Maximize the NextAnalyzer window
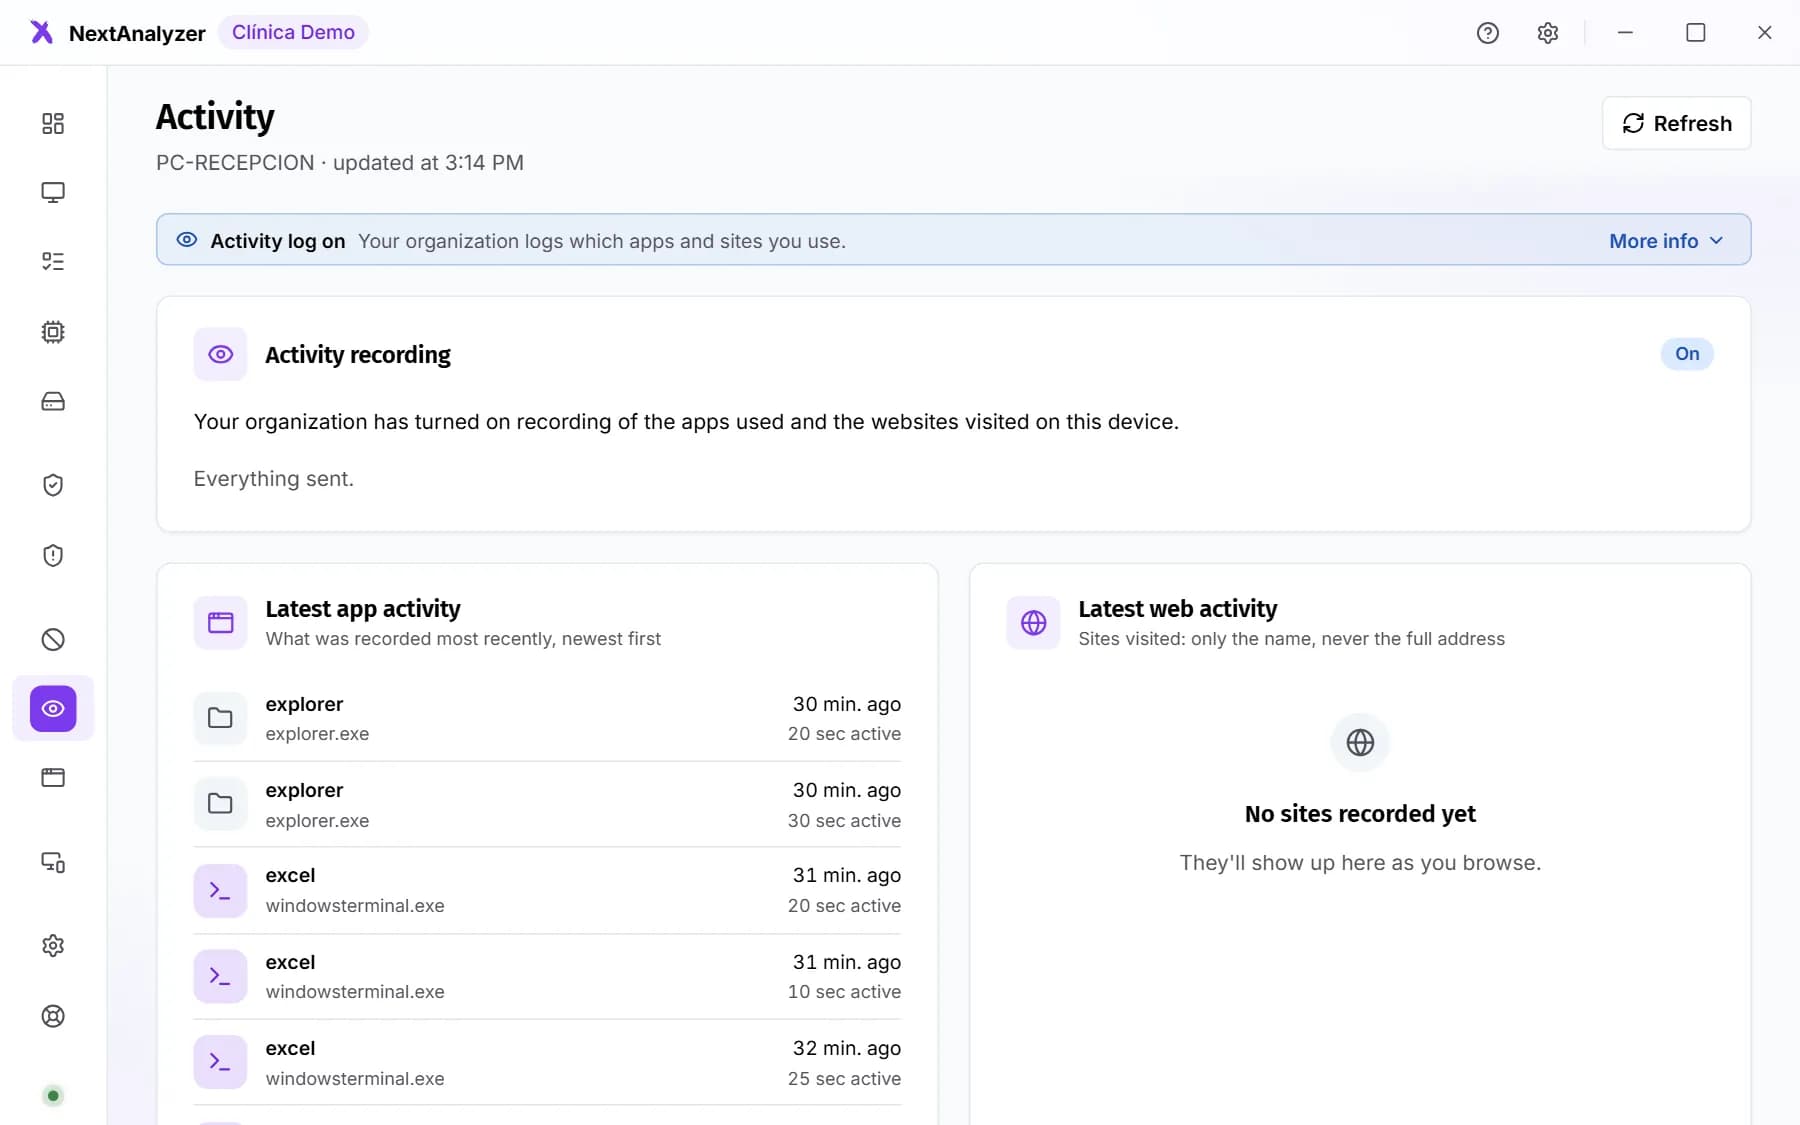The width and height of the screenshot is (1800, 1125). click(1696, 33)
